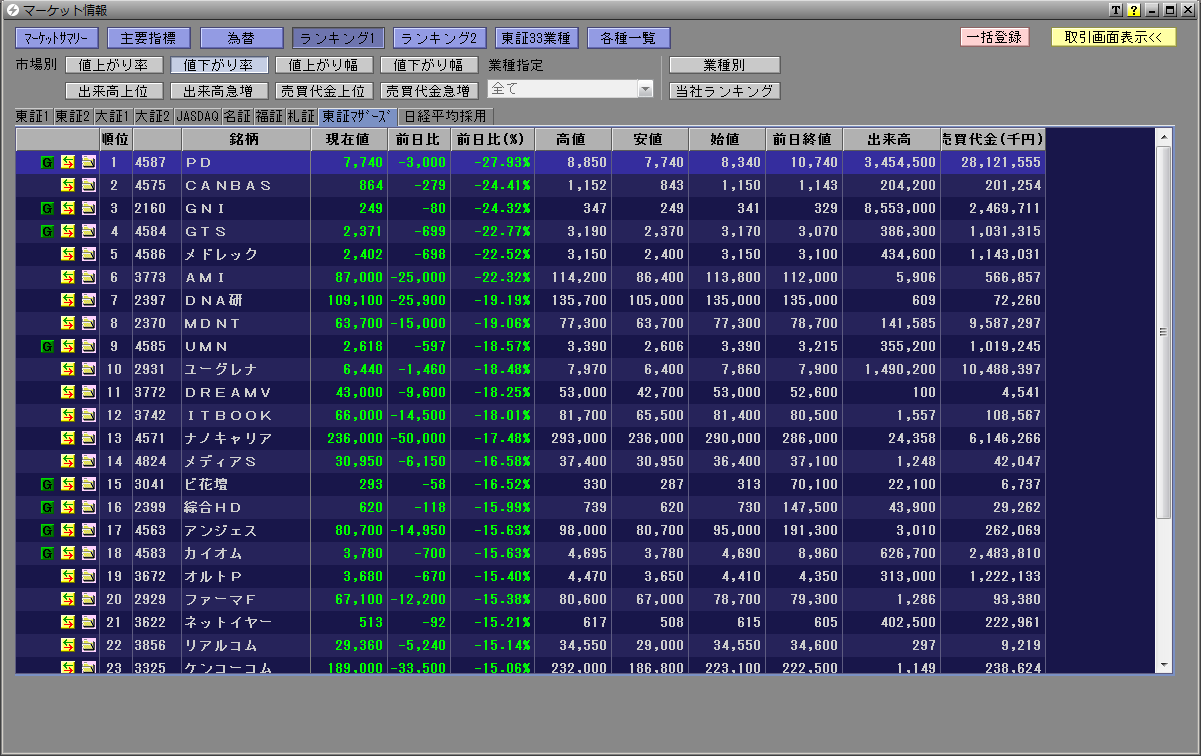Switch to the 東証2 market tab

click(x=73, y=116)
